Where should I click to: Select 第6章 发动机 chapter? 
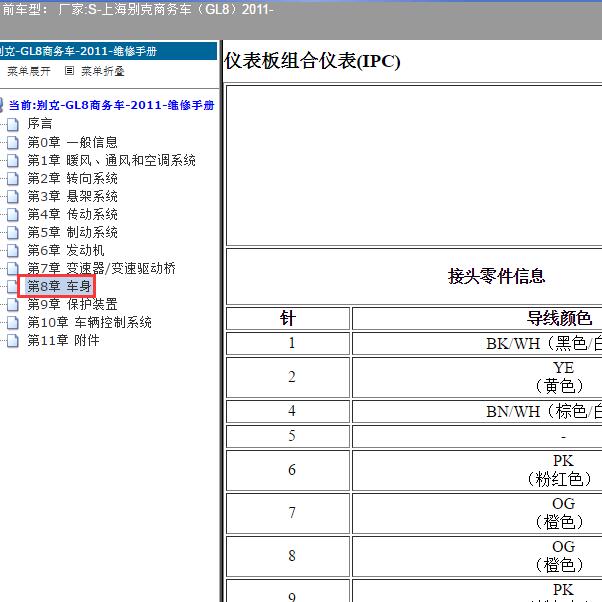point(66,250)
